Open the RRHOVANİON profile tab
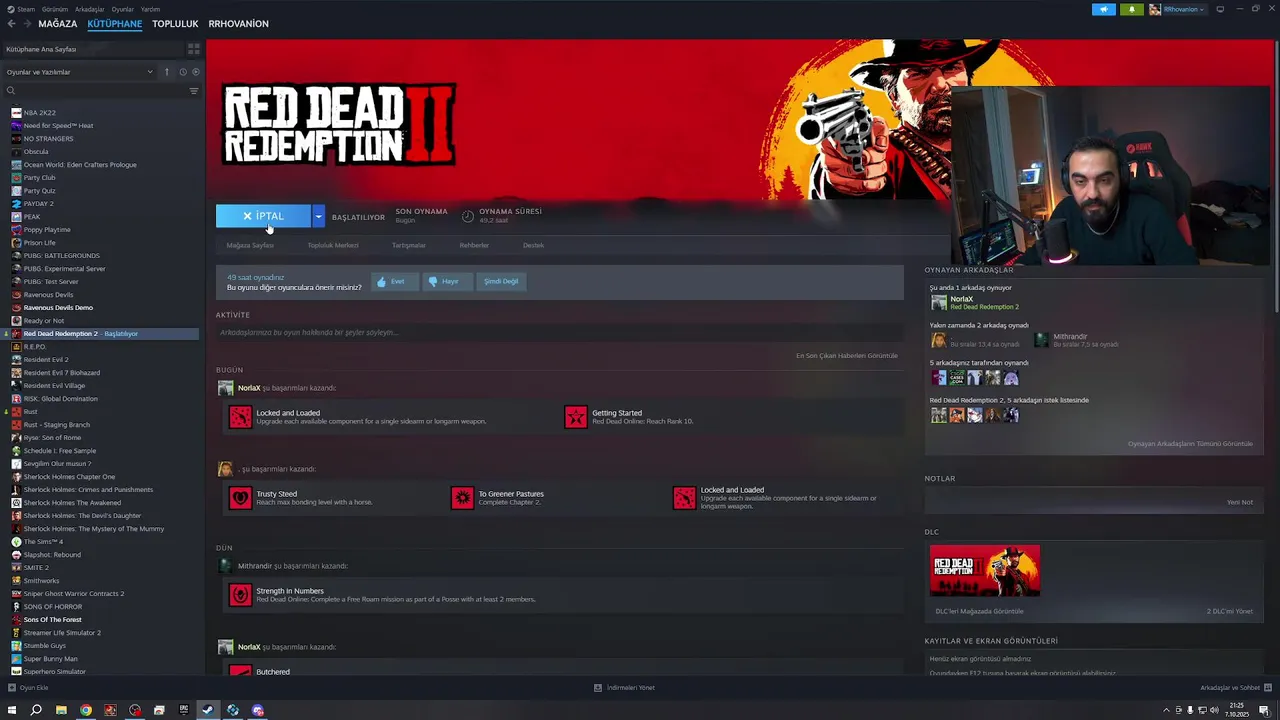The width and height of the screenshot is (1280, 720). click(x=238, y=24)
